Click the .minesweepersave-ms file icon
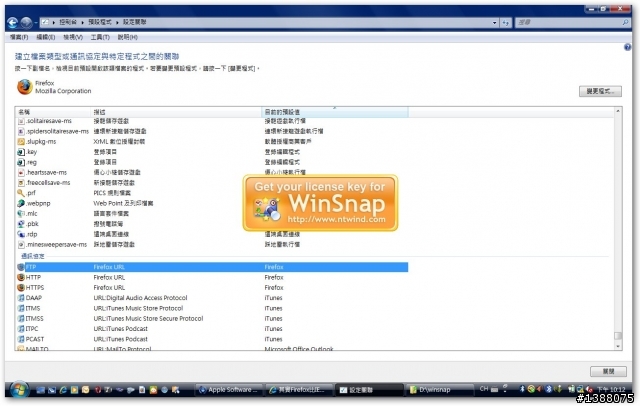 click(21, 245)
